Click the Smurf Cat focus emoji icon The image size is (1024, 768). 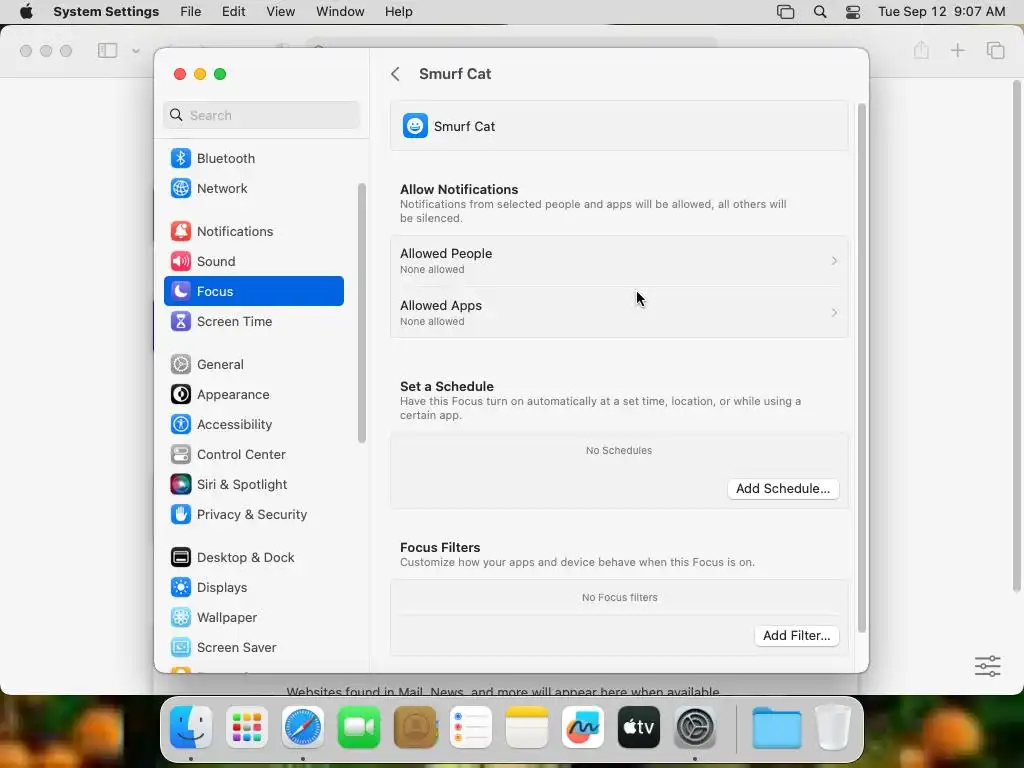(415, 126)
